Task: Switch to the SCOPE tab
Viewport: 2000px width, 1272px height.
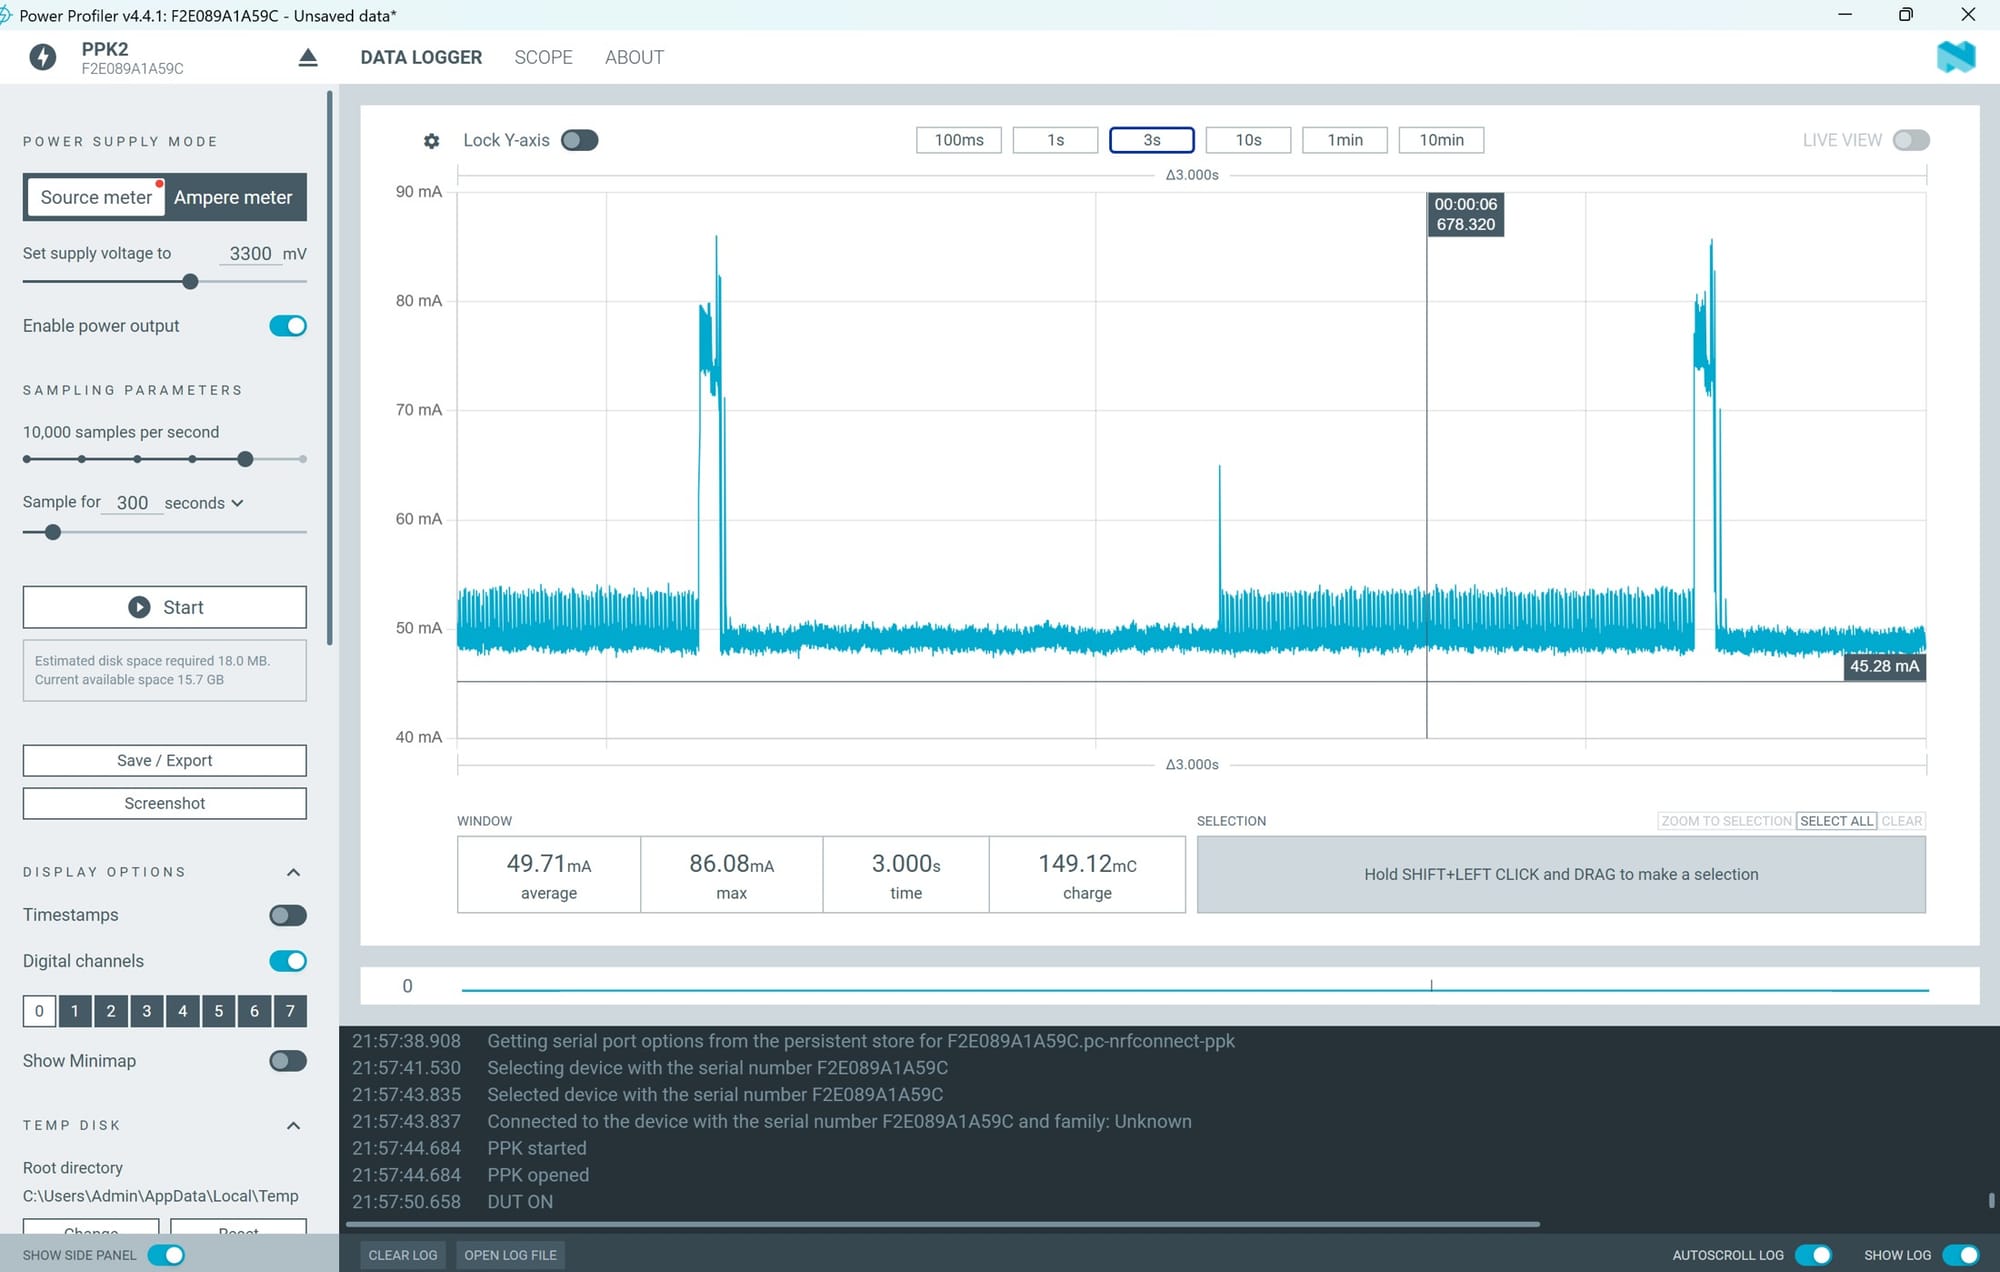Action: [x=543, y=57]
